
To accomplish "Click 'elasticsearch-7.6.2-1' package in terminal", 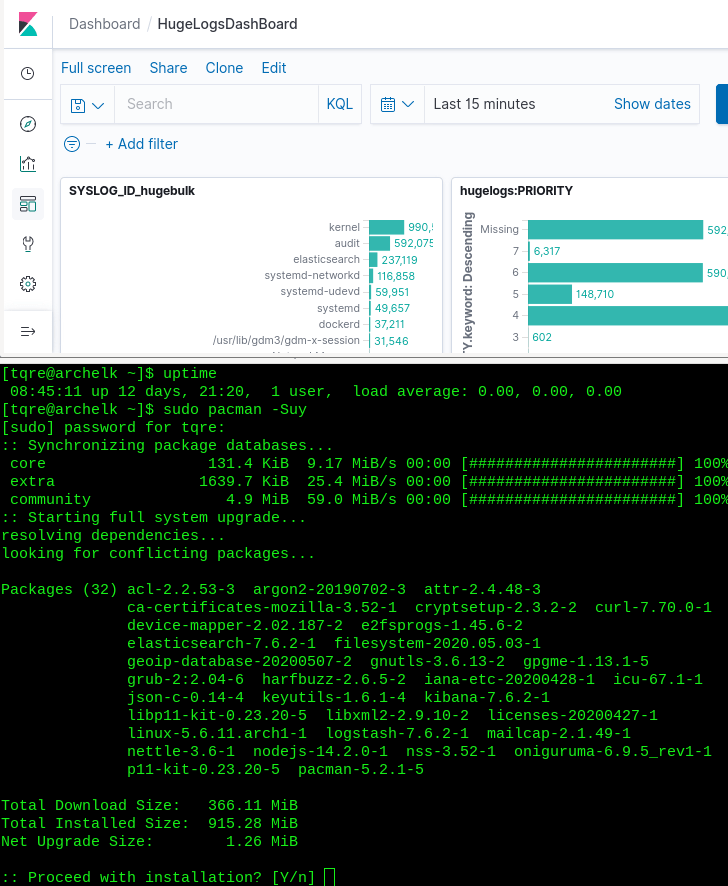I will (222, 643).
